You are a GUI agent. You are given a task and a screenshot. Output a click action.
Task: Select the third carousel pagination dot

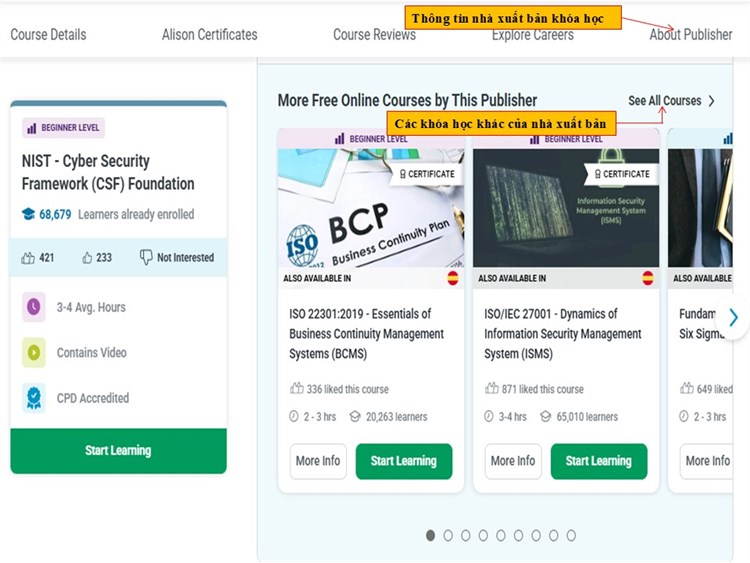coord(466,535)
